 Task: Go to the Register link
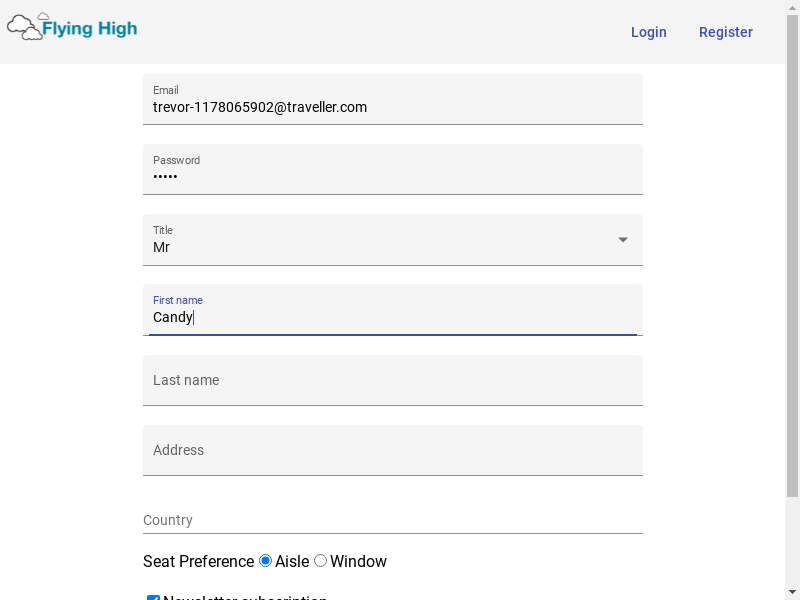[725, 32]
